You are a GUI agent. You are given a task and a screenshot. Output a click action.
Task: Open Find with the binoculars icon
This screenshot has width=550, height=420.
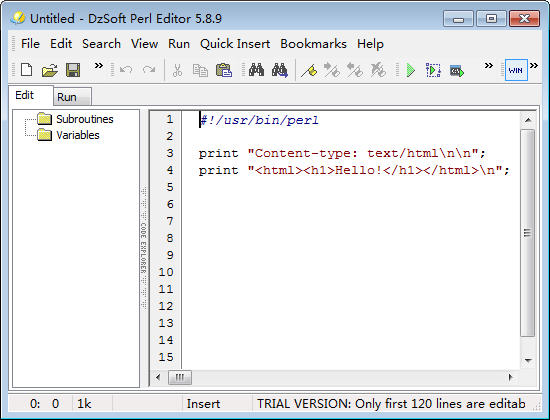coord(256,70)
